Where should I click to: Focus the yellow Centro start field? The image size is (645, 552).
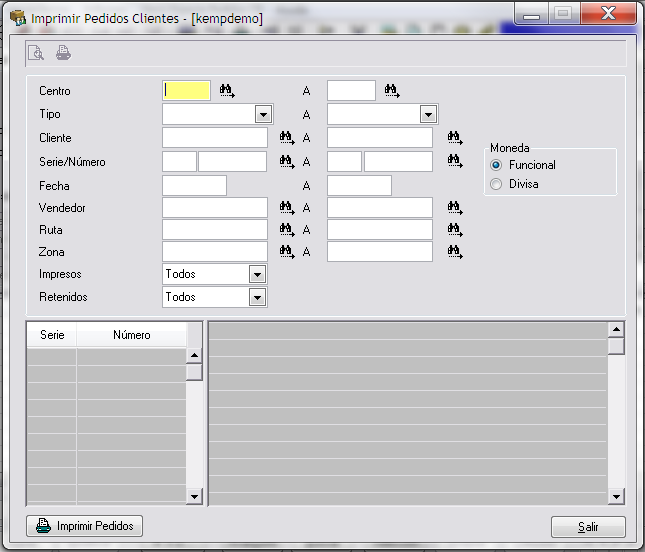186,90
